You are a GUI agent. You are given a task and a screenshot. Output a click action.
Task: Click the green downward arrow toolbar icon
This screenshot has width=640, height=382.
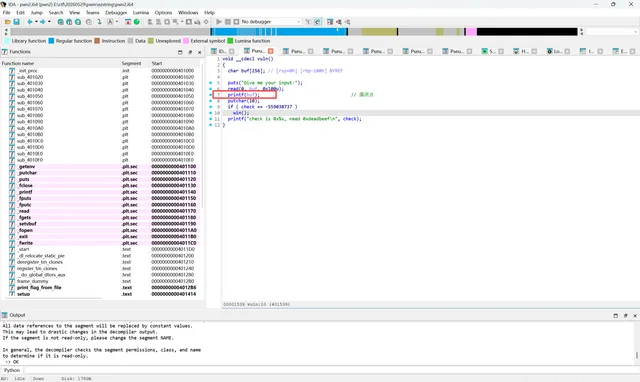coord(99,22)
